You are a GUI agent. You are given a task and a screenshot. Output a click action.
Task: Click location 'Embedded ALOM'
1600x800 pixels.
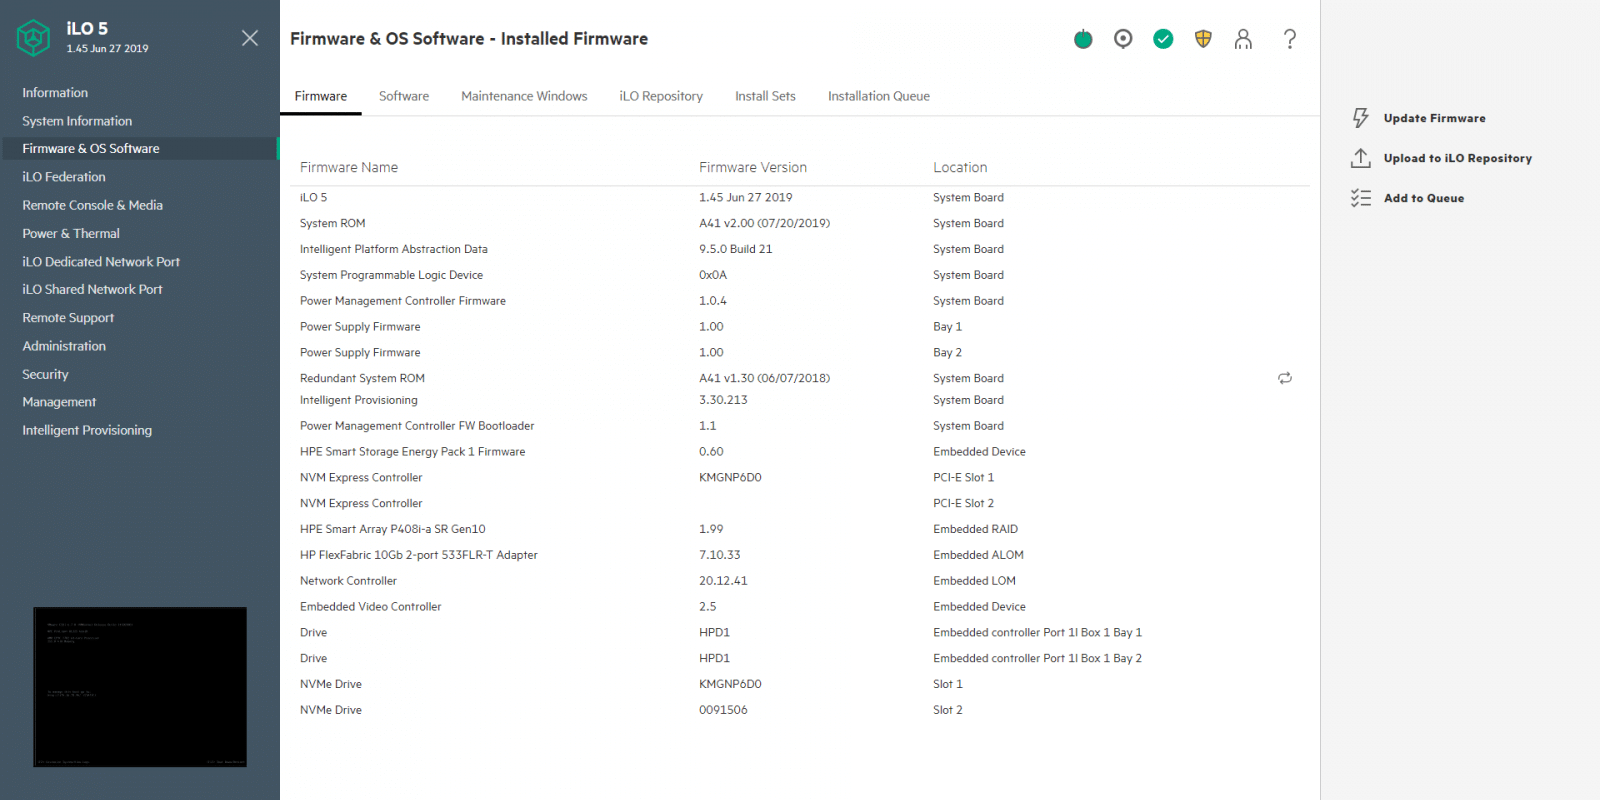click(978, 555)
